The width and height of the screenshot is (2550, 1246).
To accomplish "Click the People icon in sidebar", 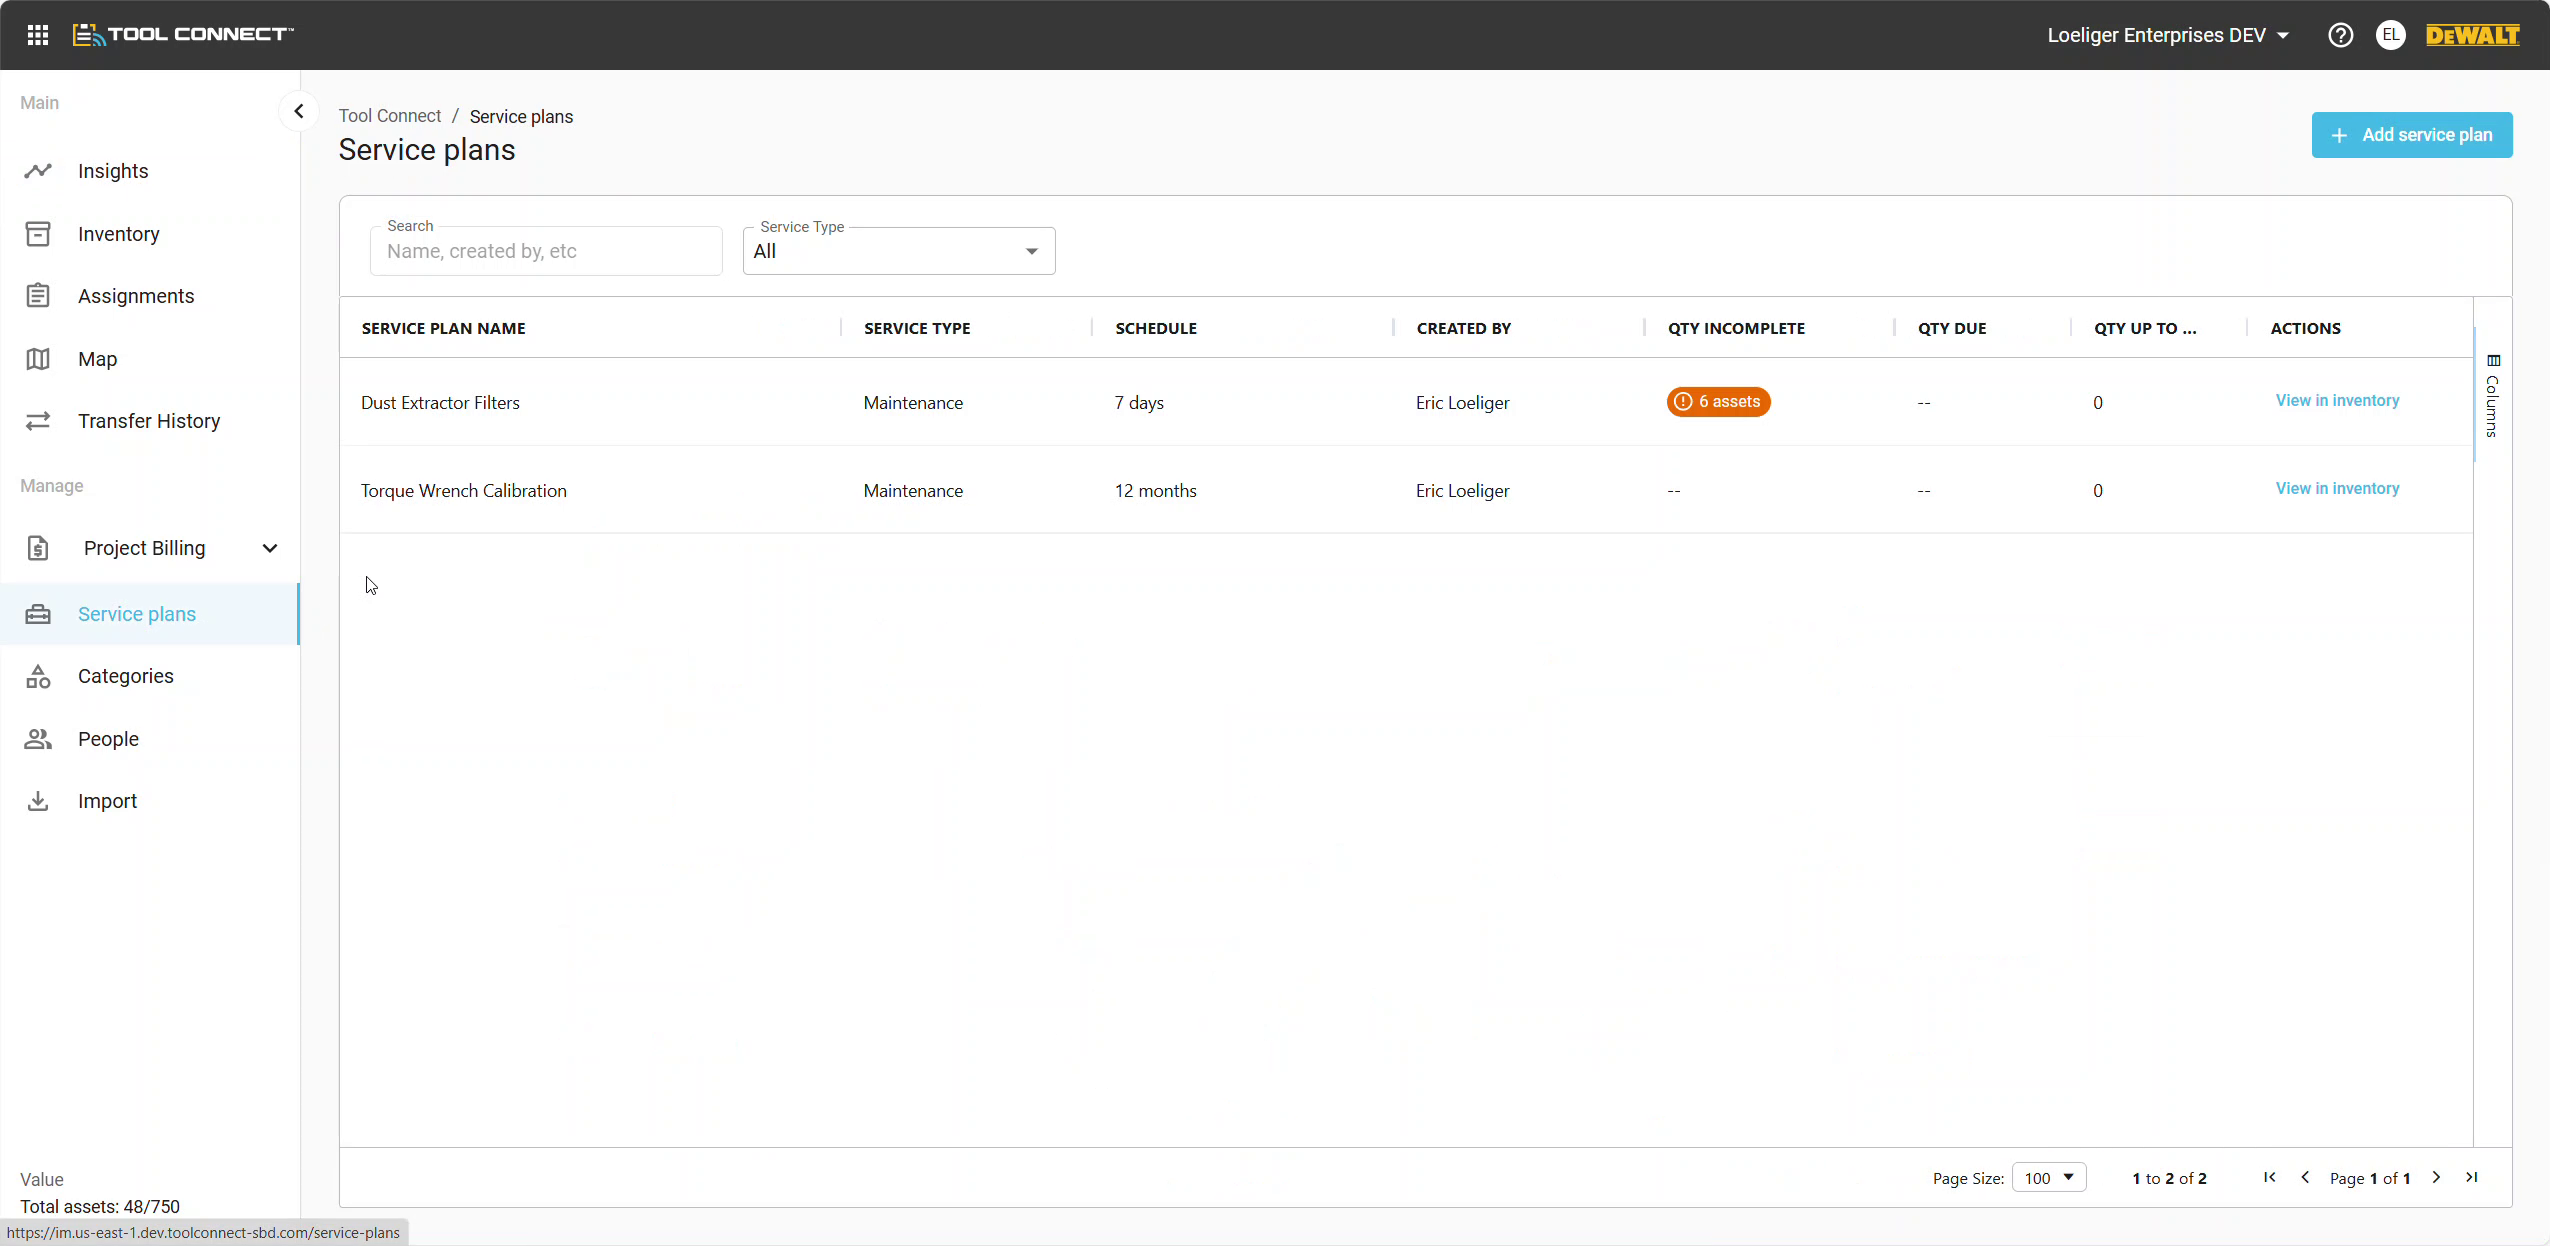I will pyautogui.click(x=38, y=739).
